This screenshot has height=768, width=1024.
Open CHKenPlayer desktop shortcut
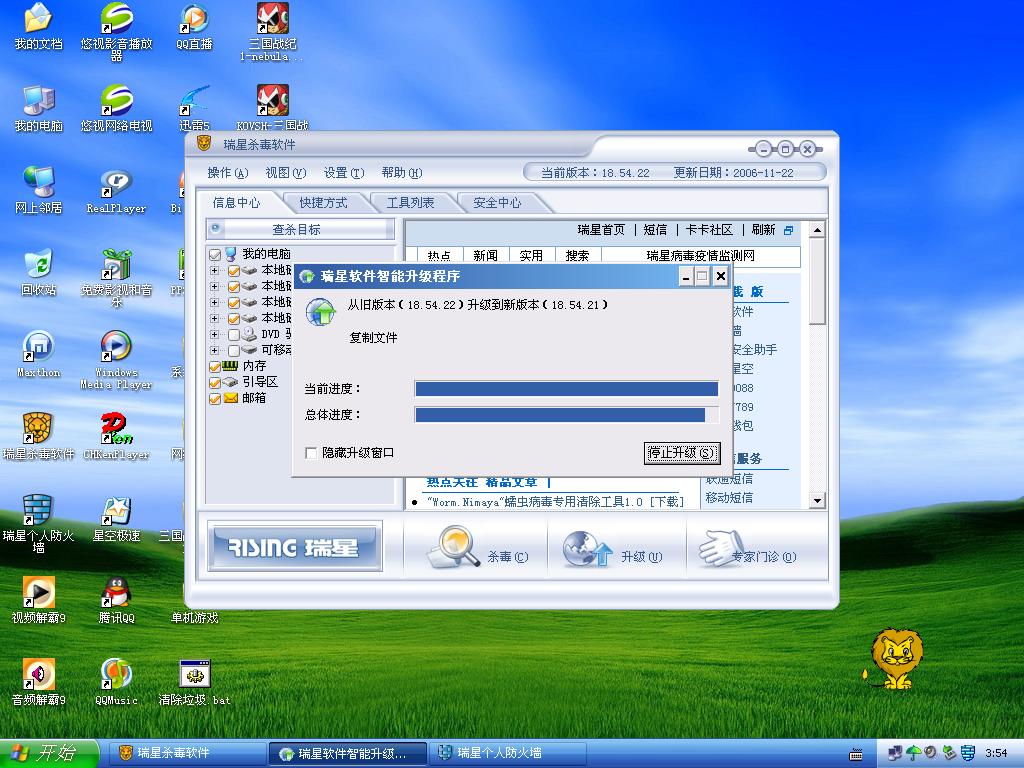[x=116, y=436]
